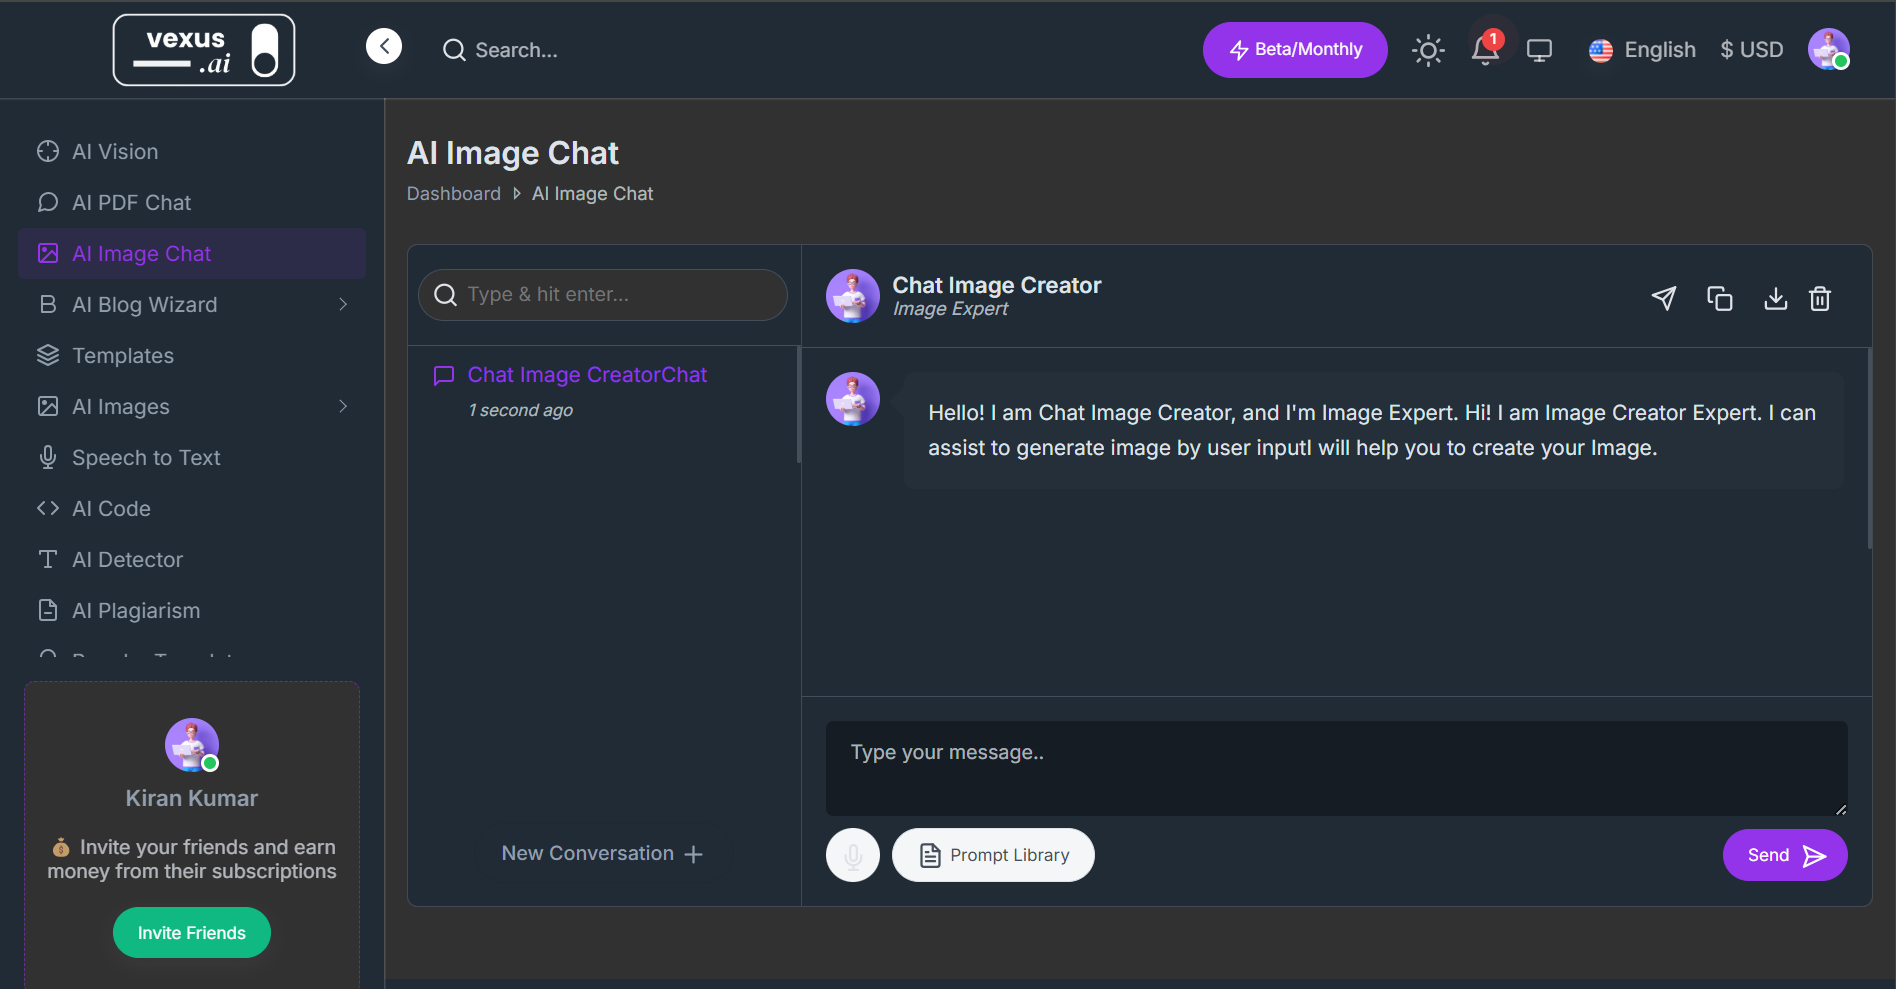Open USD currency selector

[1752, 50]
